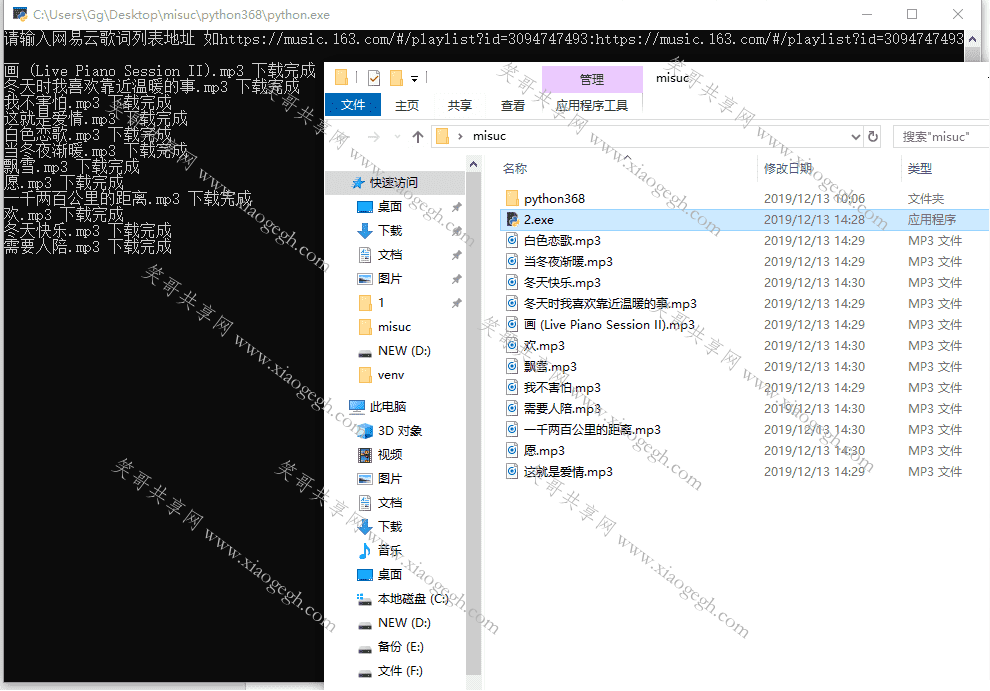Screen dimensions: 990x691
Task: Open pinned 图片 under quick access
Action: (x=390, y=279)
